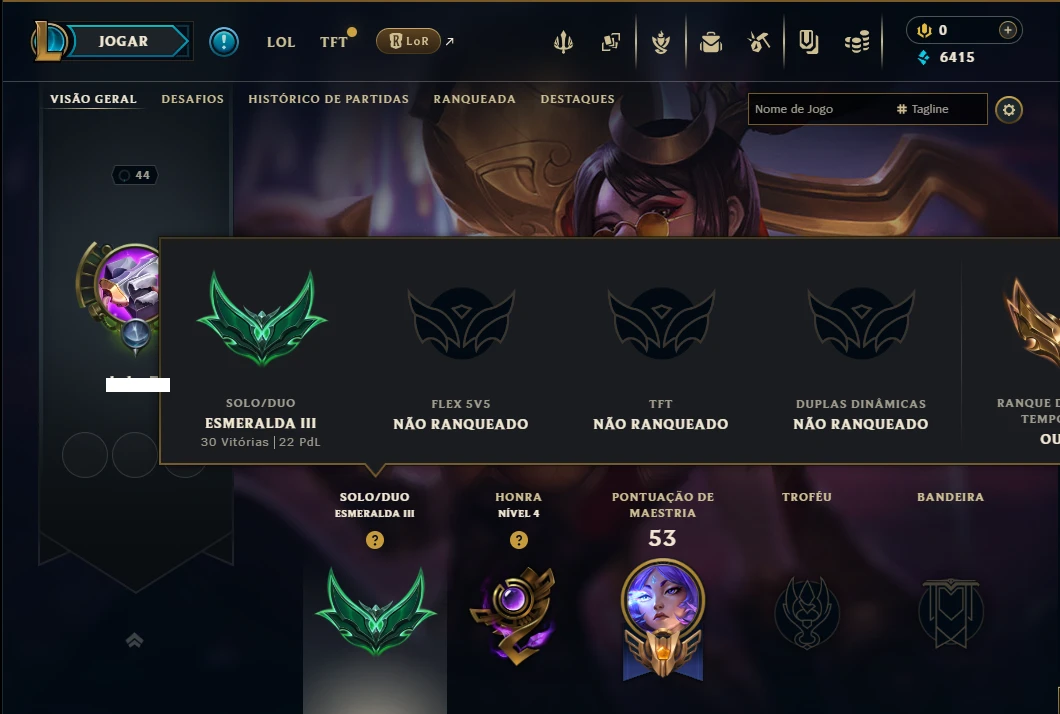1060x714 pixels.
Task: Open the Crafting hammer icon
Action: 759,42
